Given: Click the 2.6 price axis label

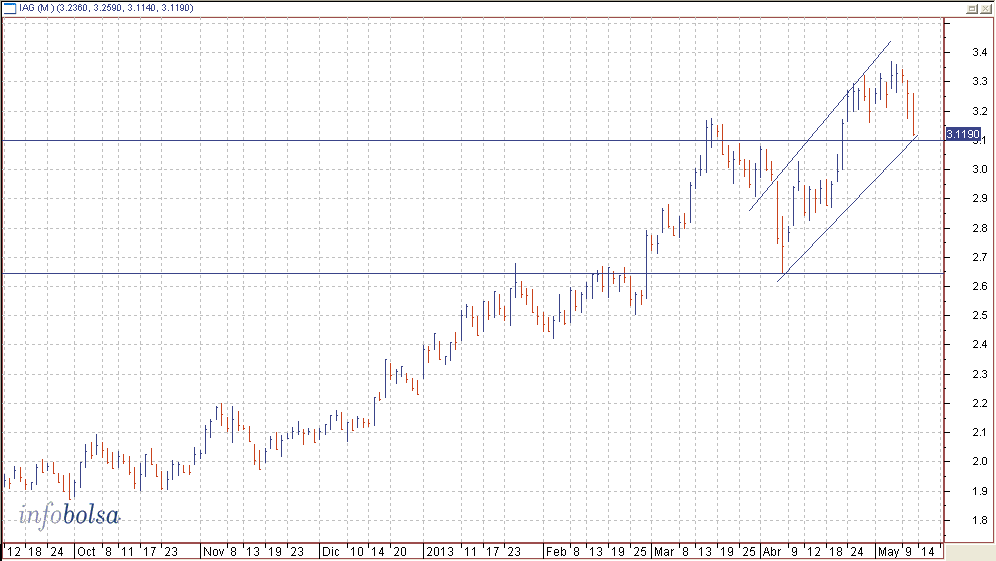Looking at the screenshot, I should 979,287.
